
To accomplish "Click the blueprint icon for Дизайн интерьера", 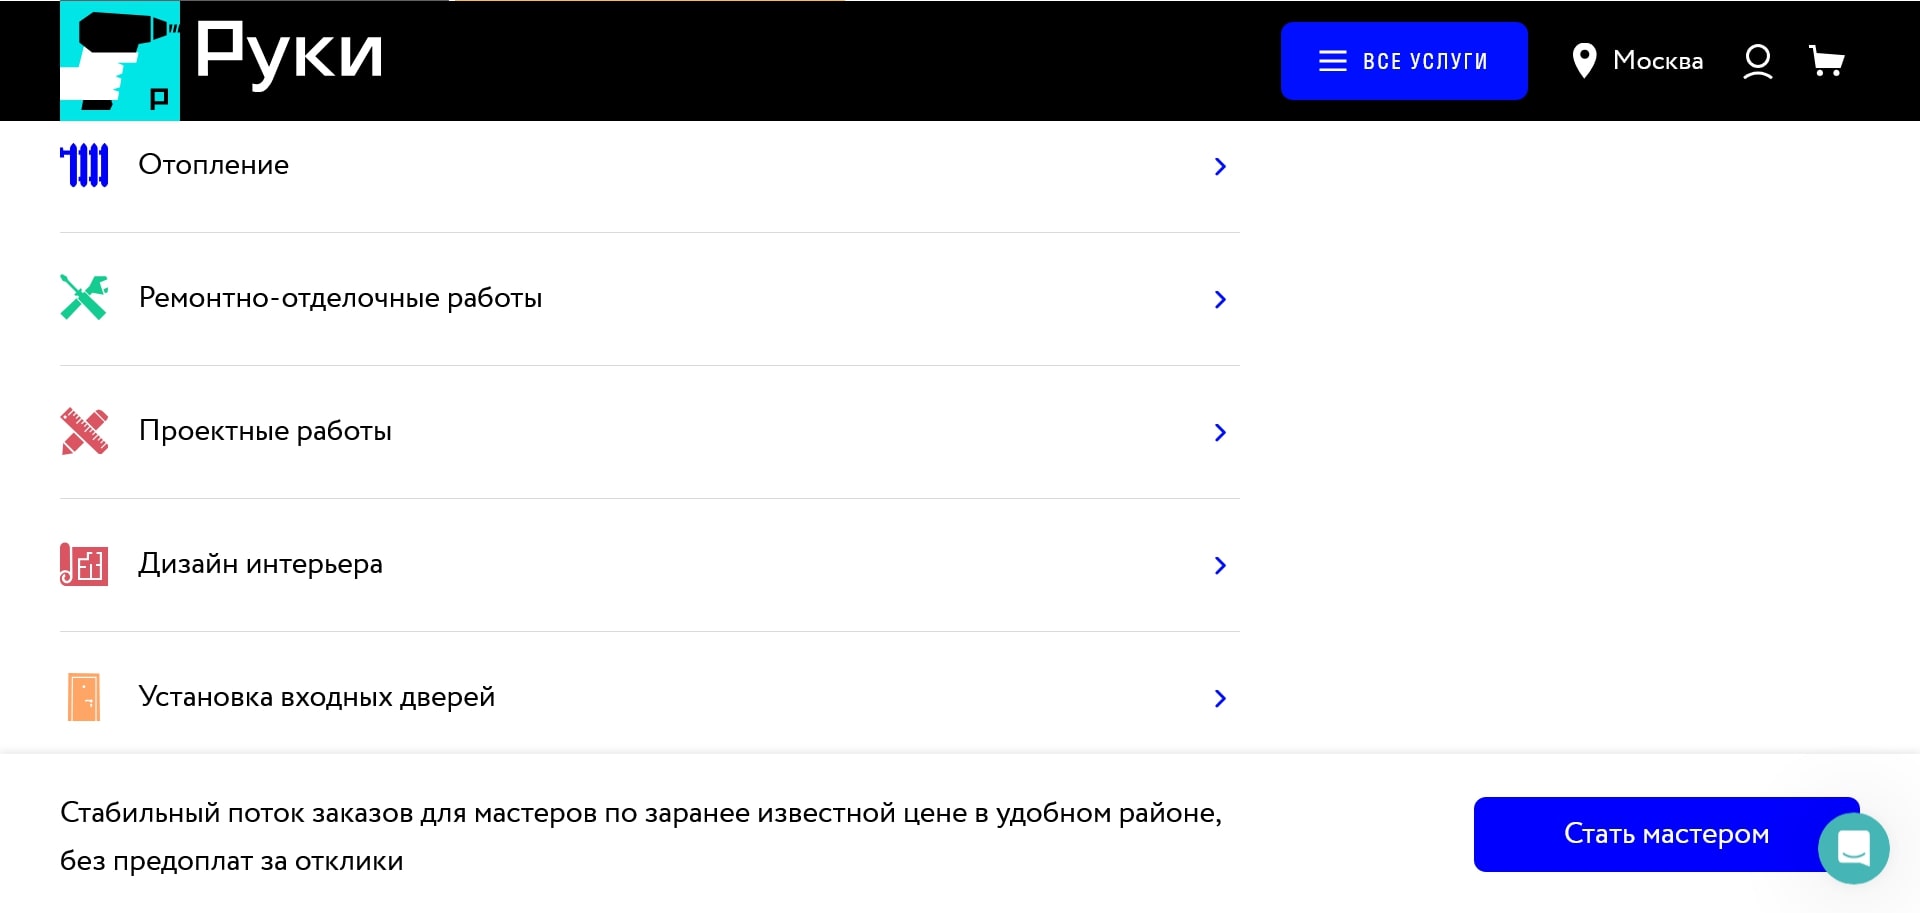I will pyautogui.click(x=84, y=564).
